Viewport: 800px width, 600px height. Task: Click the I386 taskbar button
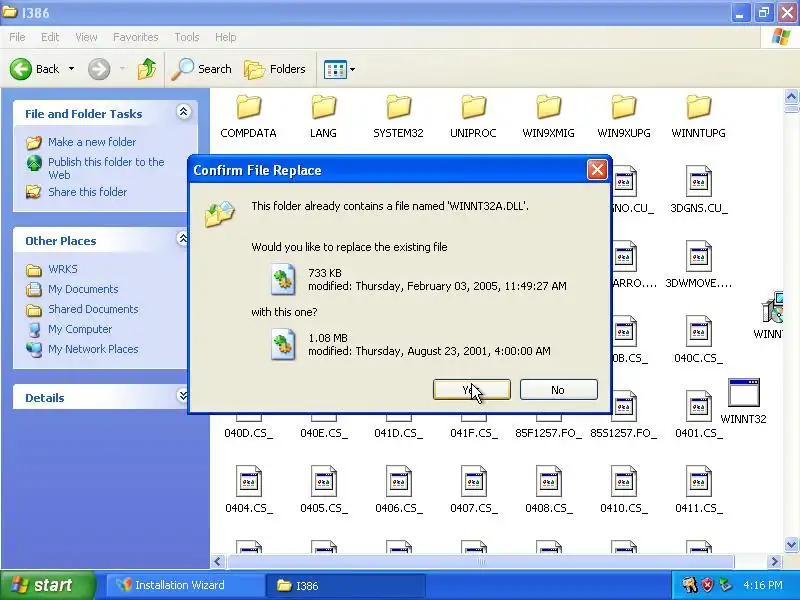pyautogui.click(x=346, y=585)
